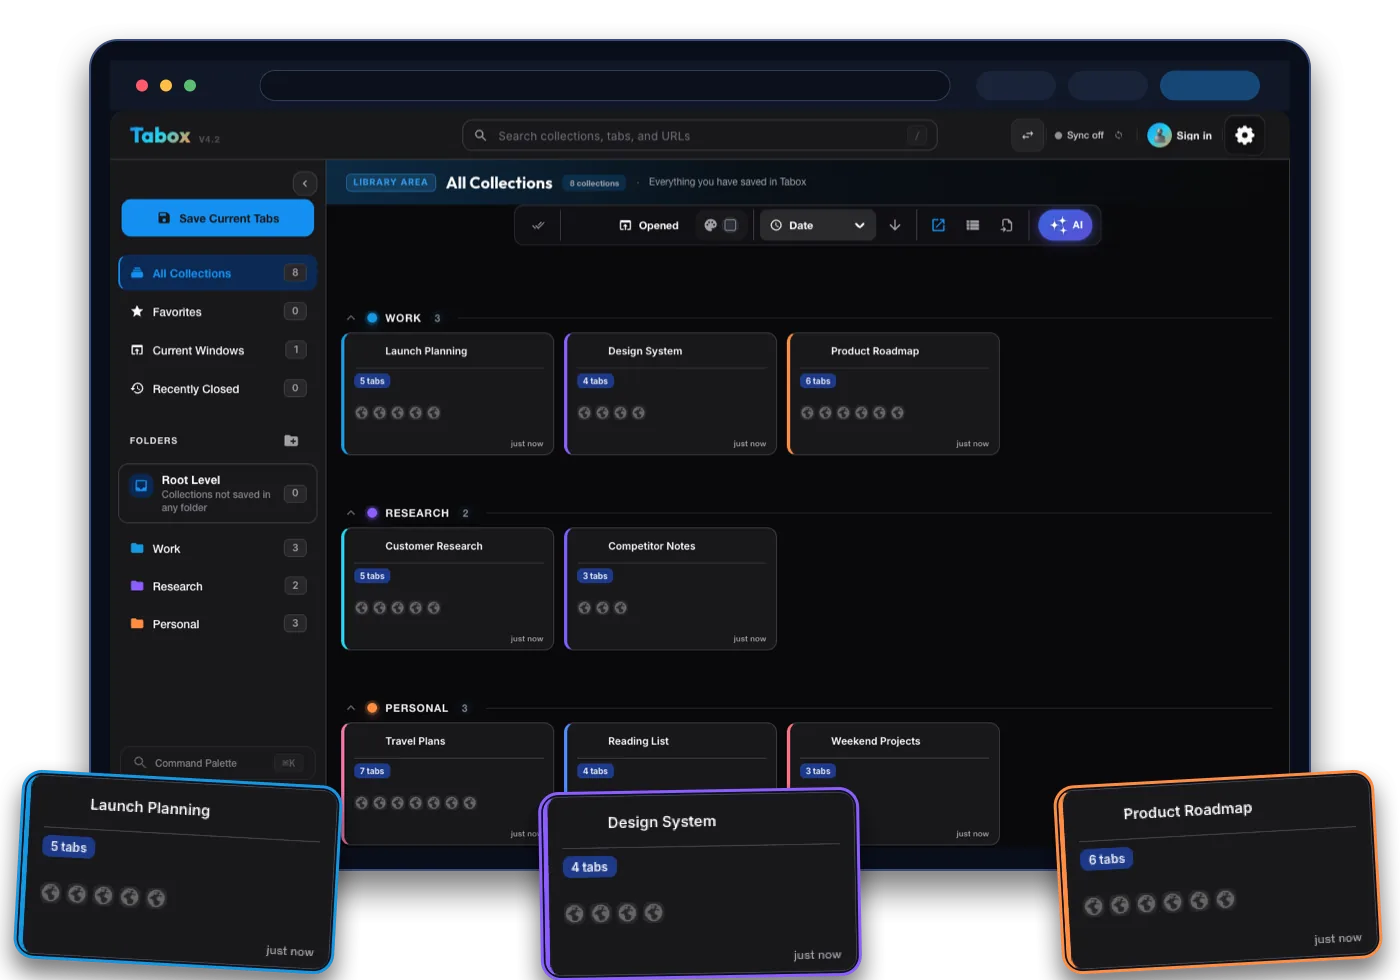The width and height of the screenshot is (1400, 980).
Task: Open the Research folder in the sidebar
Action: [218, 586]
